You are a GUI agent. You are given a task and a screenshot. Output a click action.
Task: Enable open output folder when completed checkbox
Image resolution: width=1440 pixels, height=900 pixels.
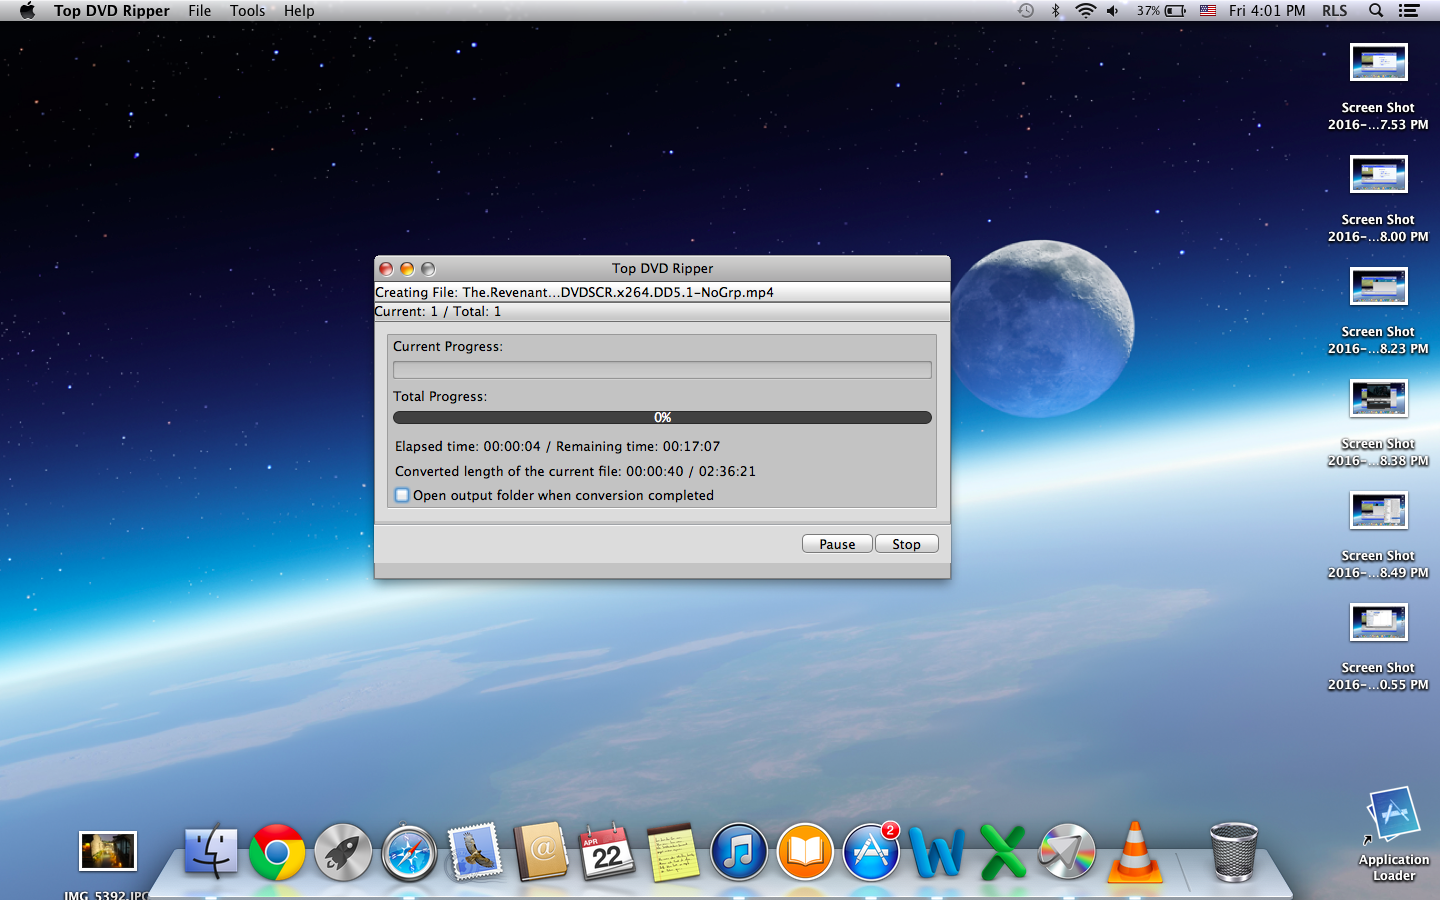point(402,495)
